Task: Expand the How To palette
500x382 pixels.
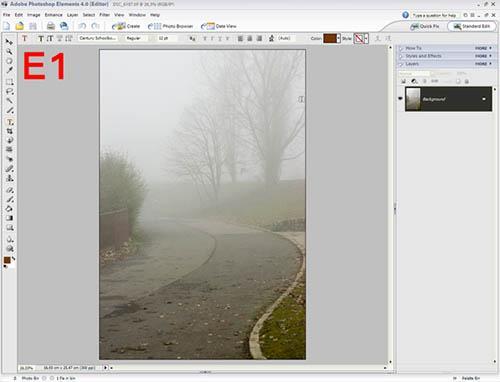Action: point(401,48)
